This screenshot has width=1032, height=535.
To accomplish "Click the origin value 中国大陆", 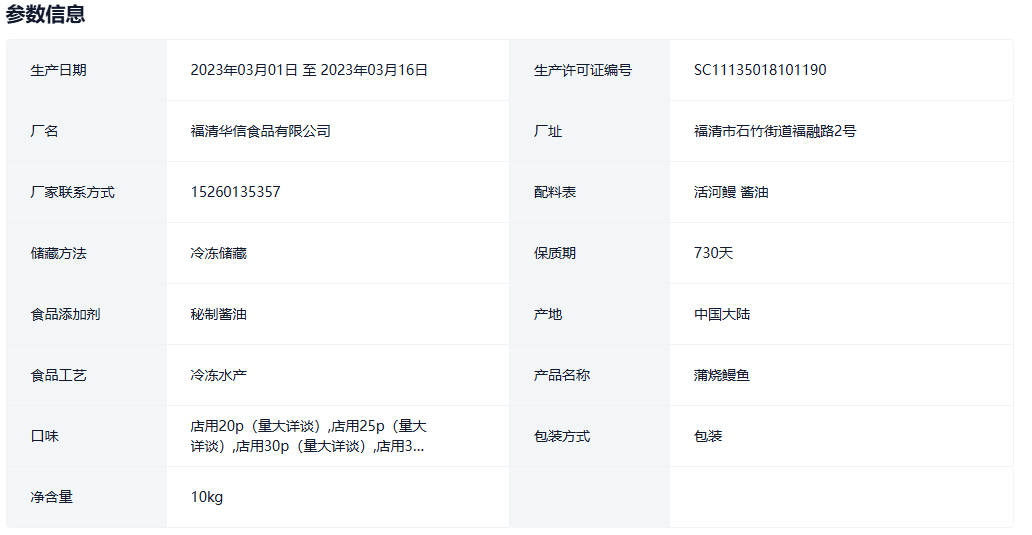I will [x=722, y=314].
